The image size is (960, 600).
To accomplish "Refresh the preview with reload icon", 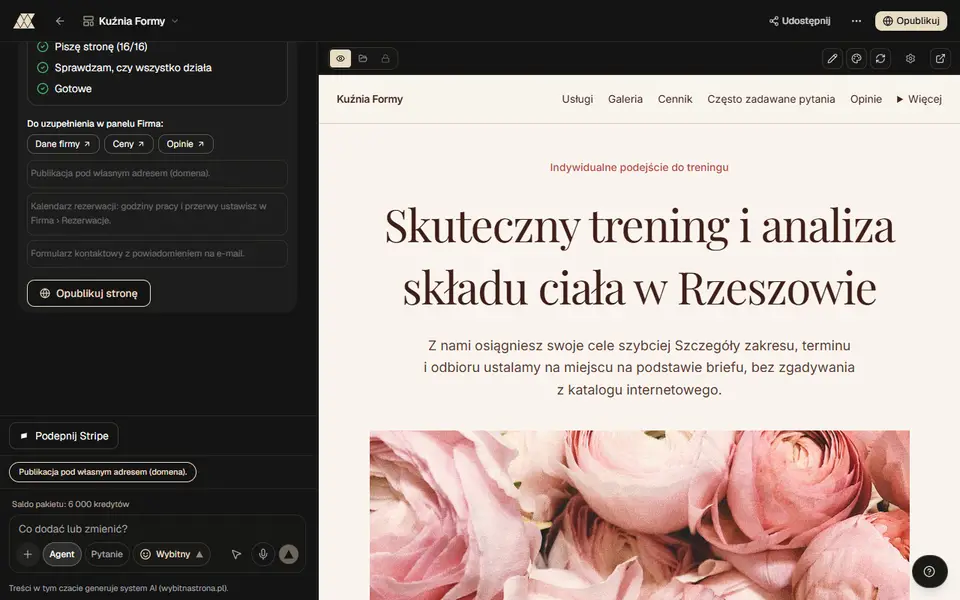I will [x=880, y=59].
